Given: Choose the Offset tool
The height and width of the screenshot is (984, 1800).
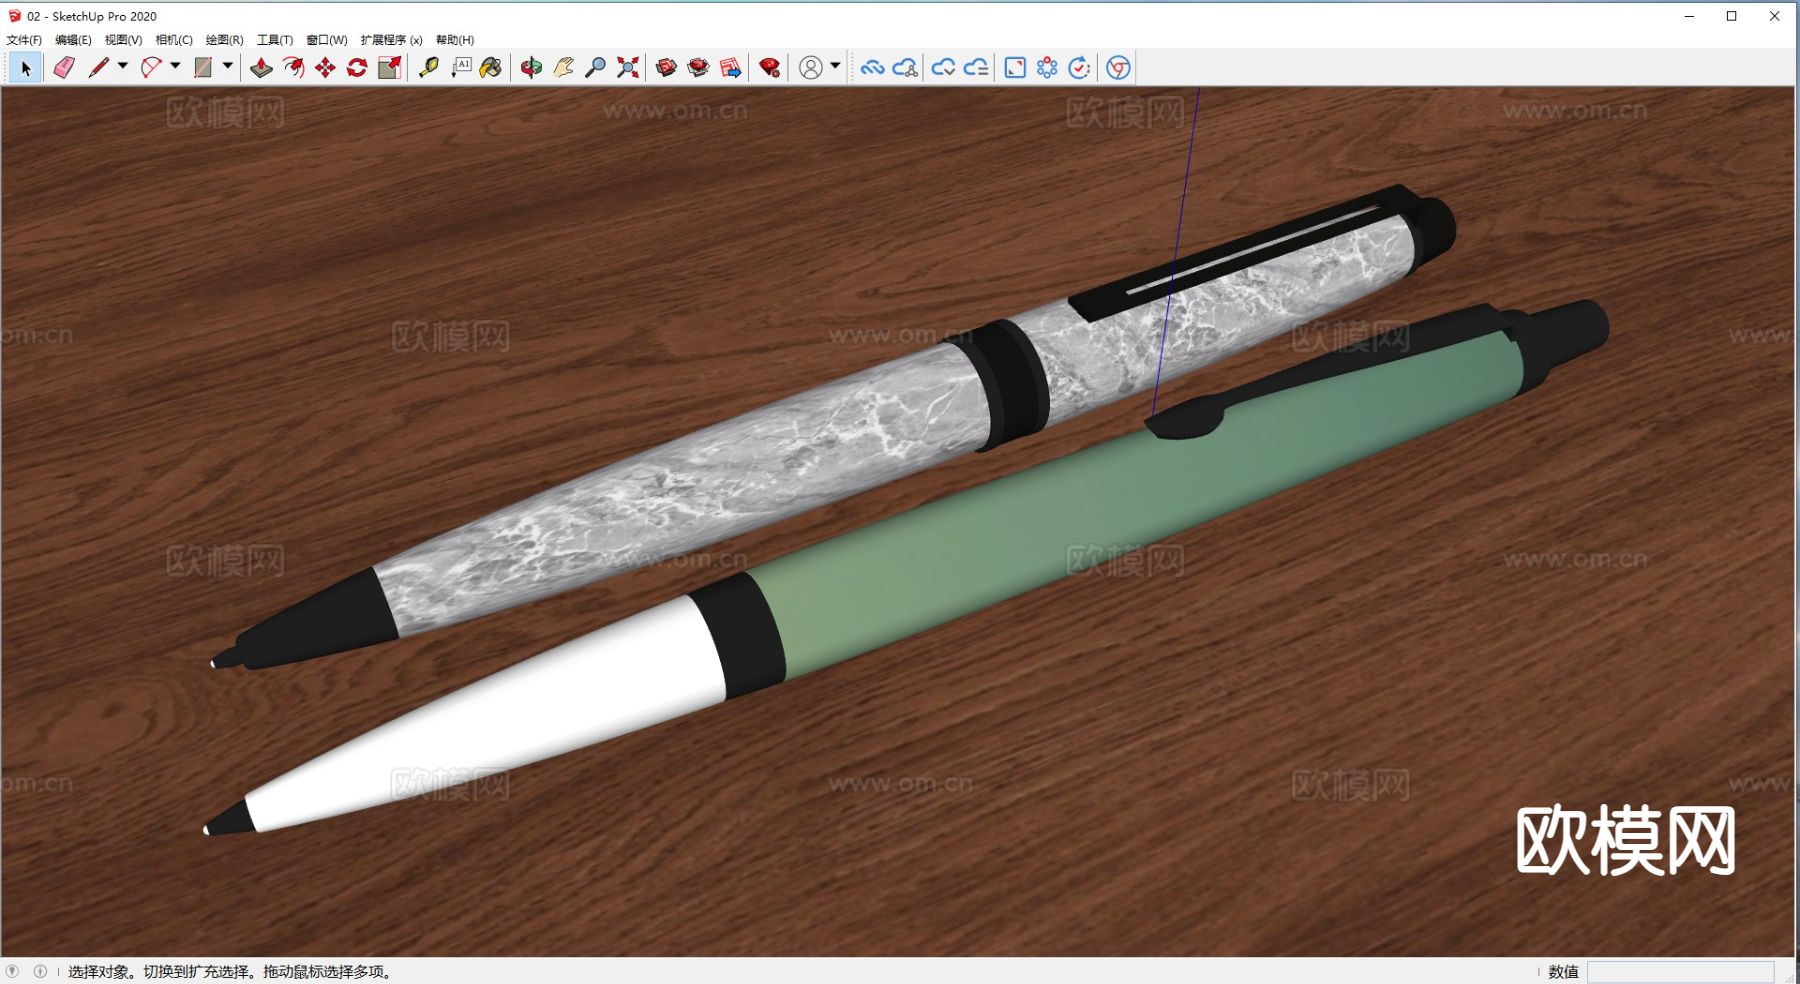Looking at the screenshot, I should pos(293,68).
